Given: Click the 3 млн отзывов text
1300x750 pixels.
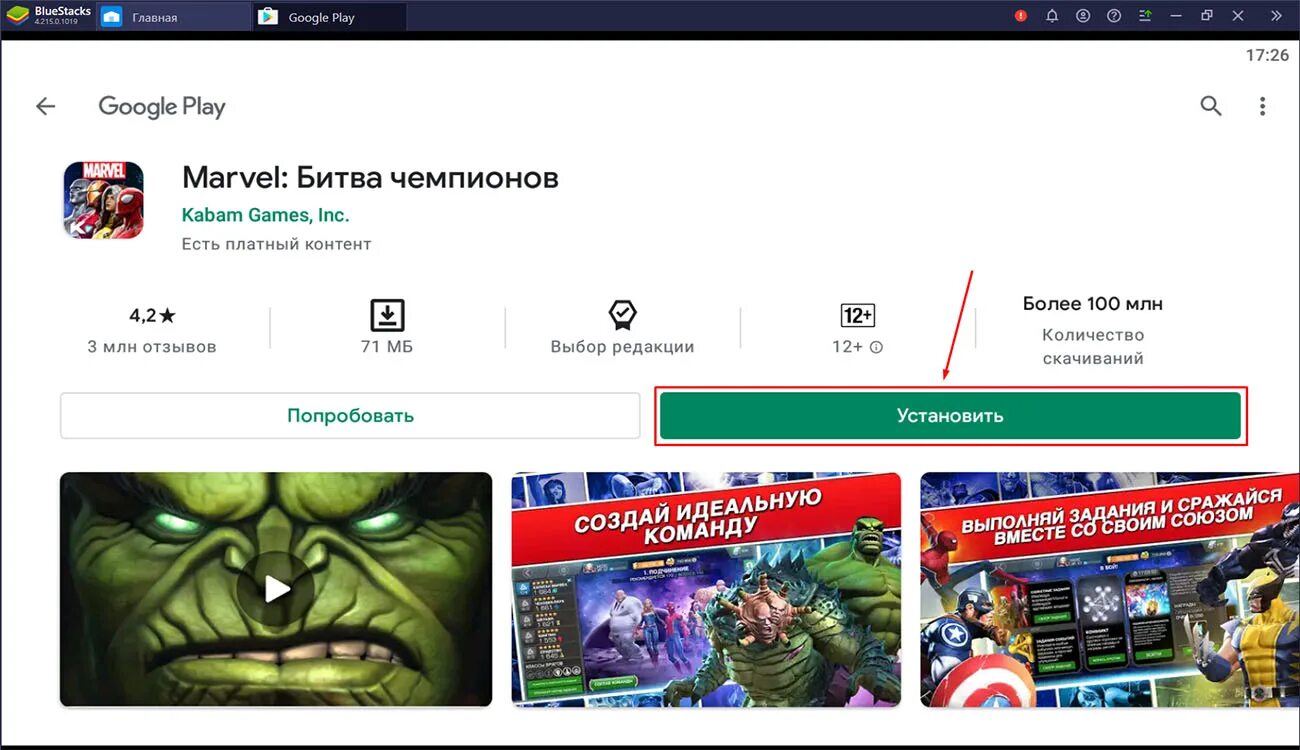Looking at the screenshot, I should tap(152, 347).
